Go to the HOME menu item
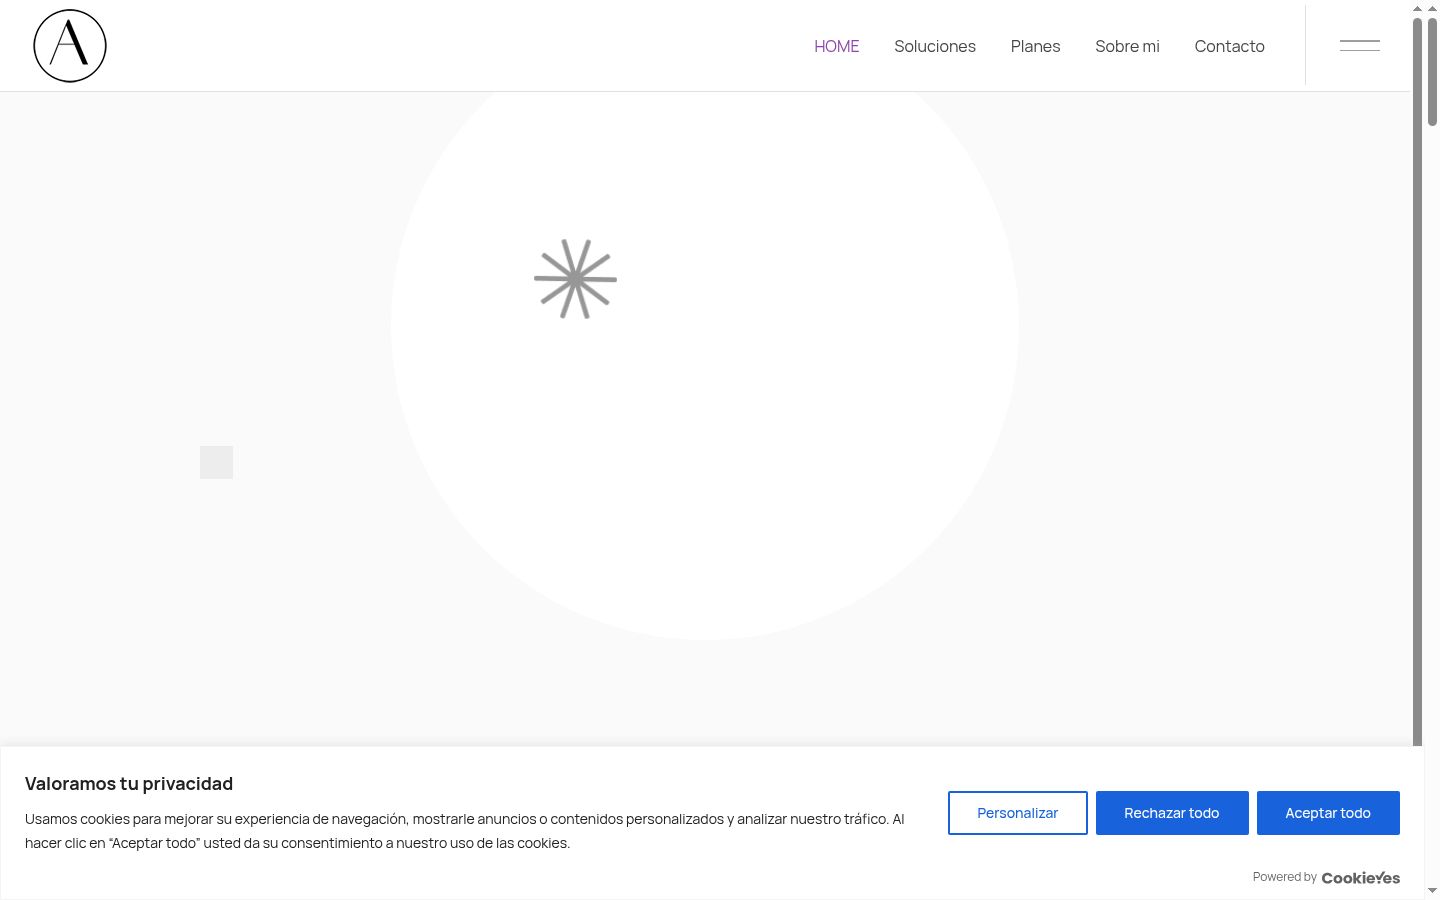Screen dimensions: 1440x900 pyautogui.click(x=837, y=46)
